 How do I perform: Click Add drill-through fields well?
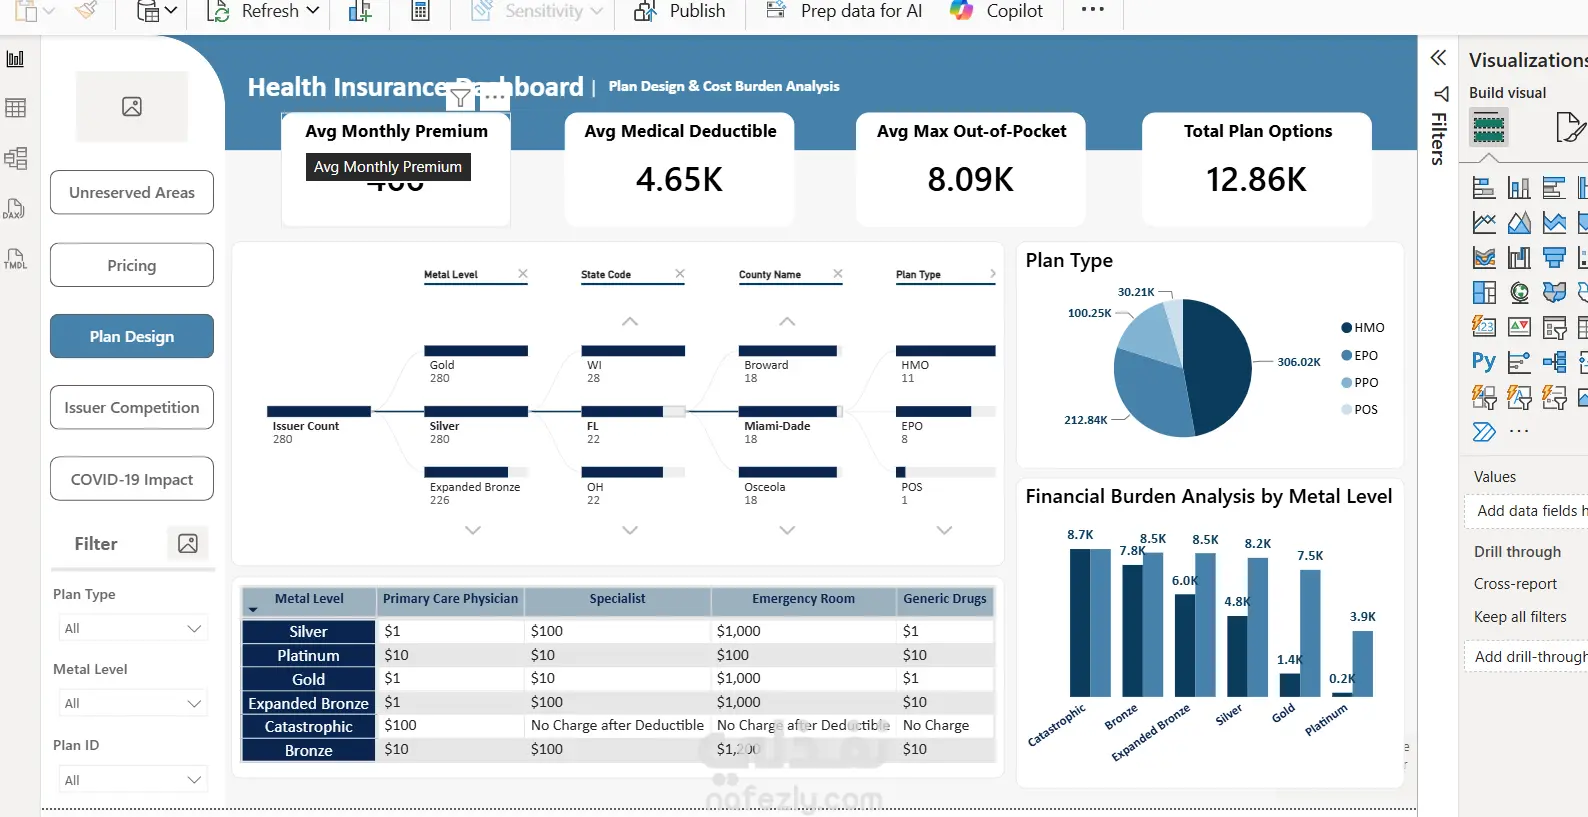coord(1526,656)
